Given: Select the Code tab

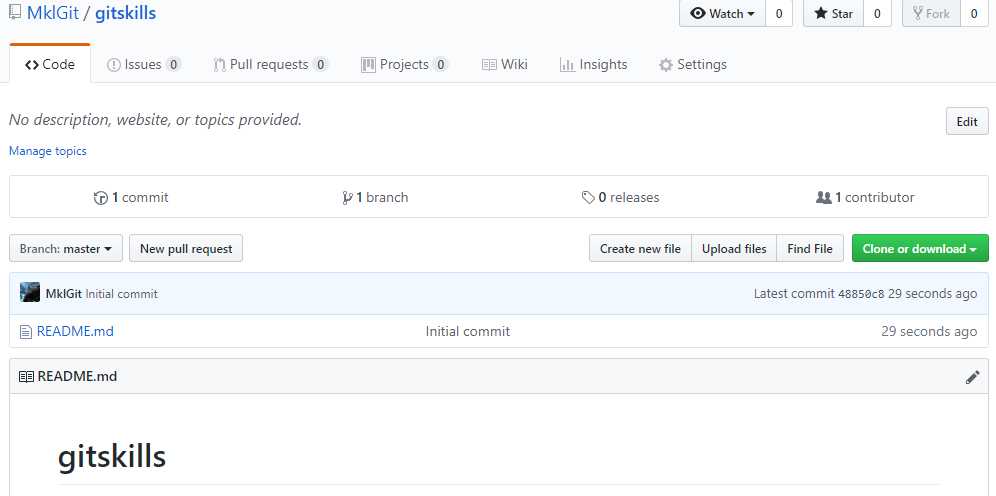Looking at the screenshot, I should click(x=50, y=64).
